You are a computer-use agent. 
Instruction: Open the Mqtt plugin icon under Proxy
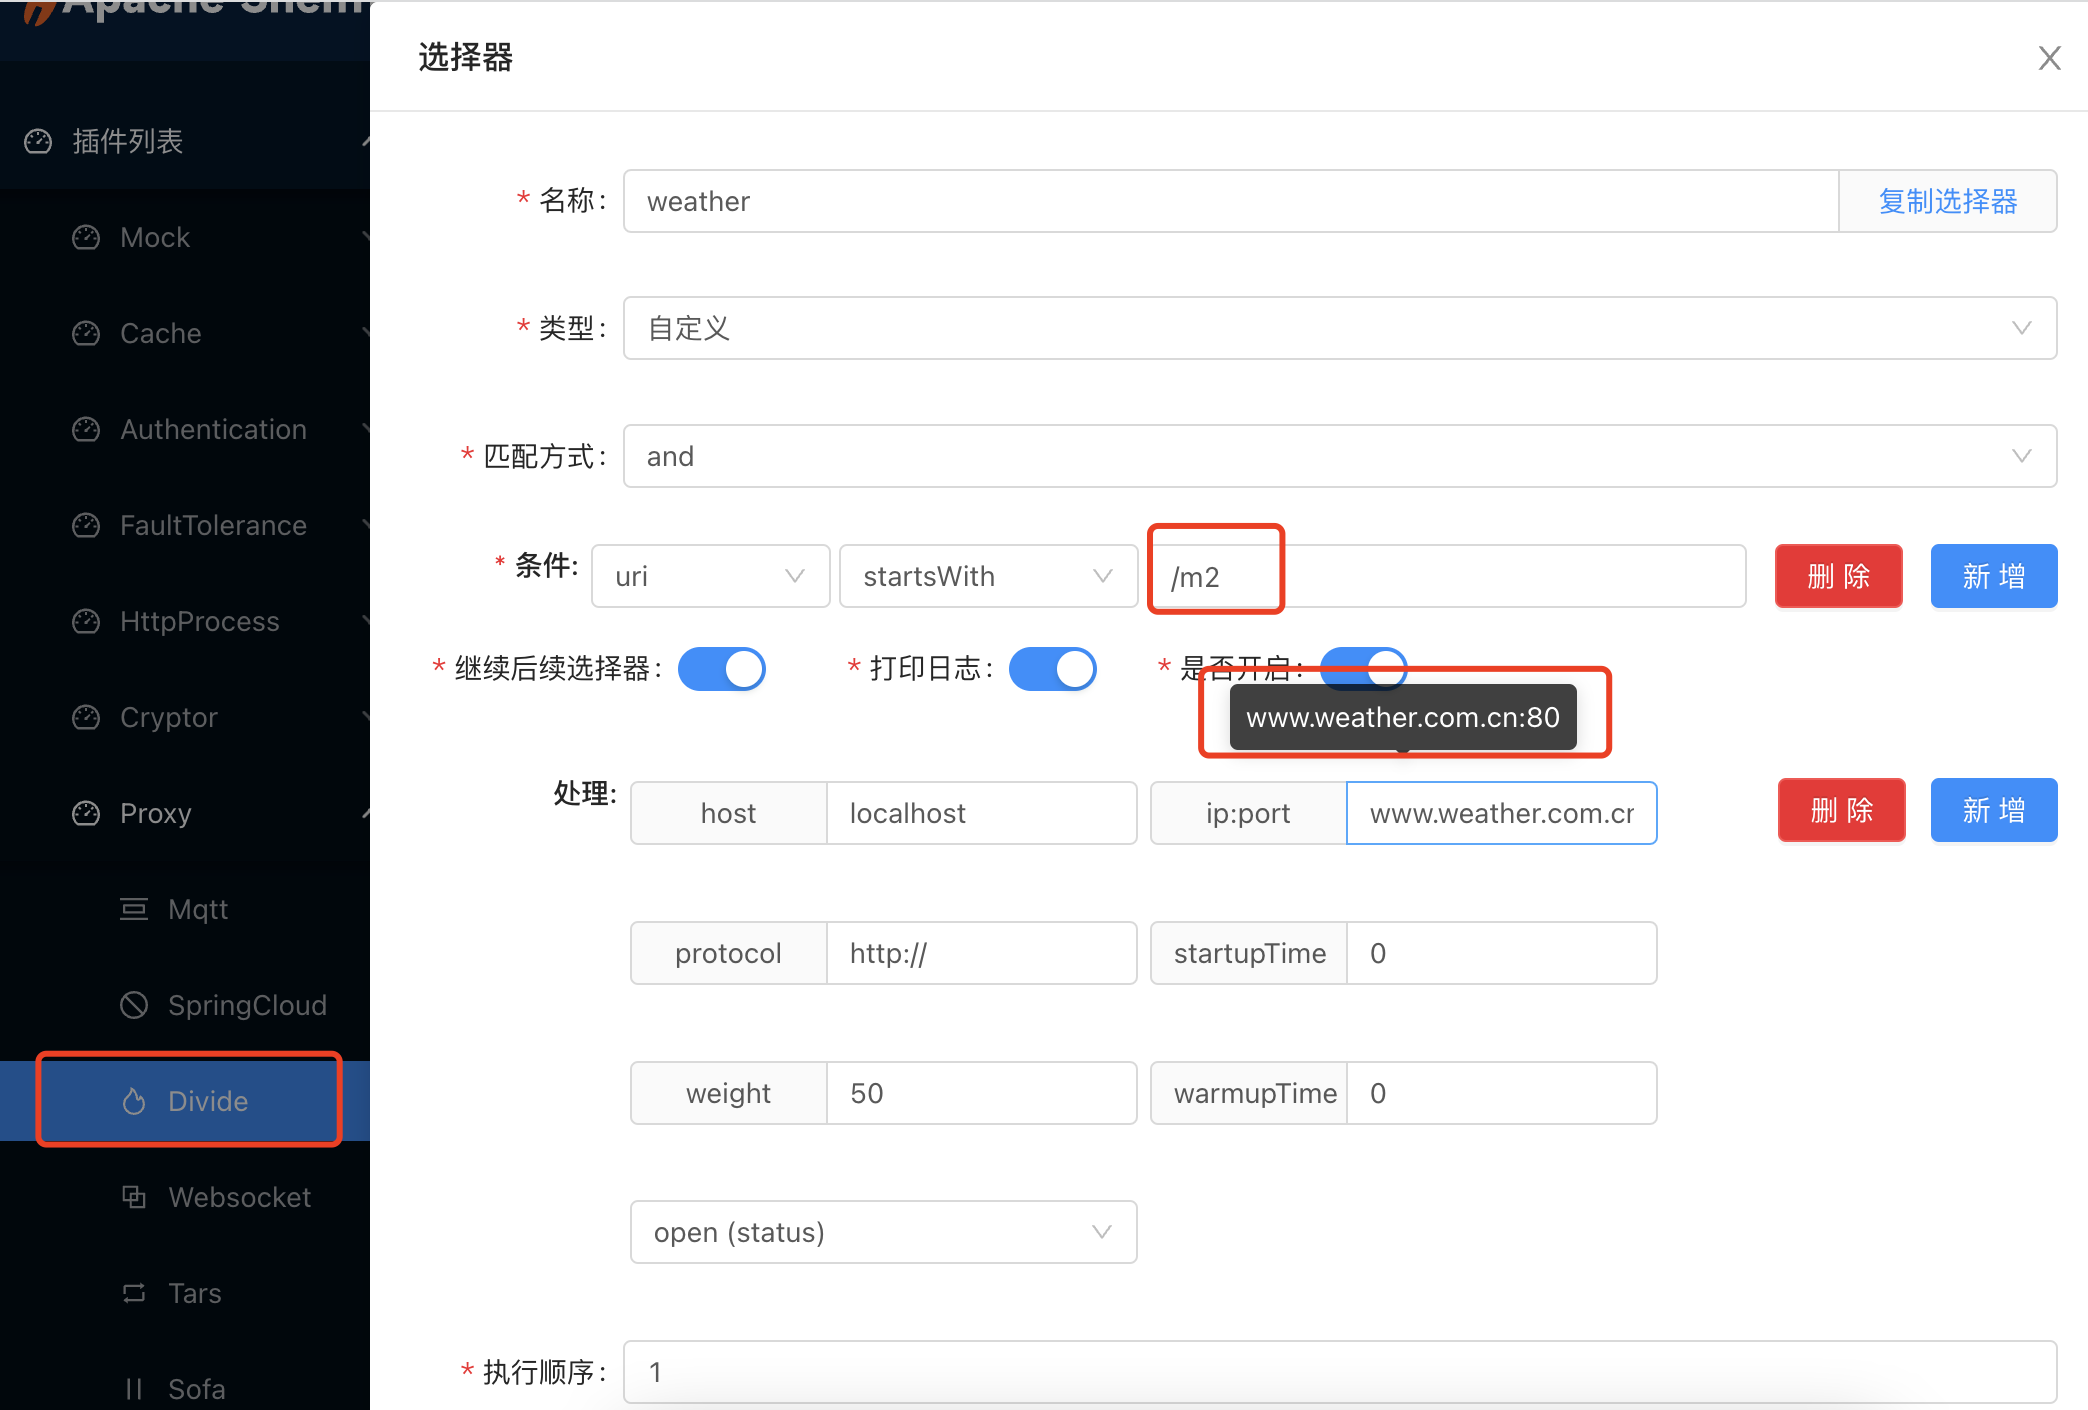[134, 909]
